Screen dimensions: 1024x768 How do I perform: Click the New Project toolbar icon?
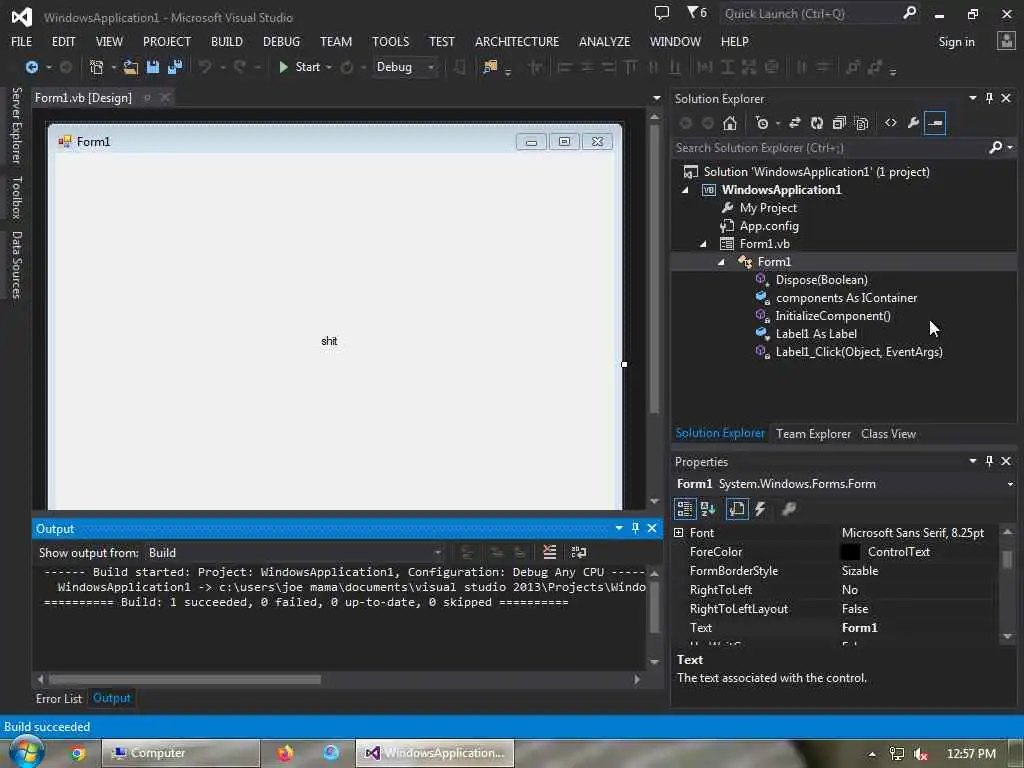coord(96,67)
